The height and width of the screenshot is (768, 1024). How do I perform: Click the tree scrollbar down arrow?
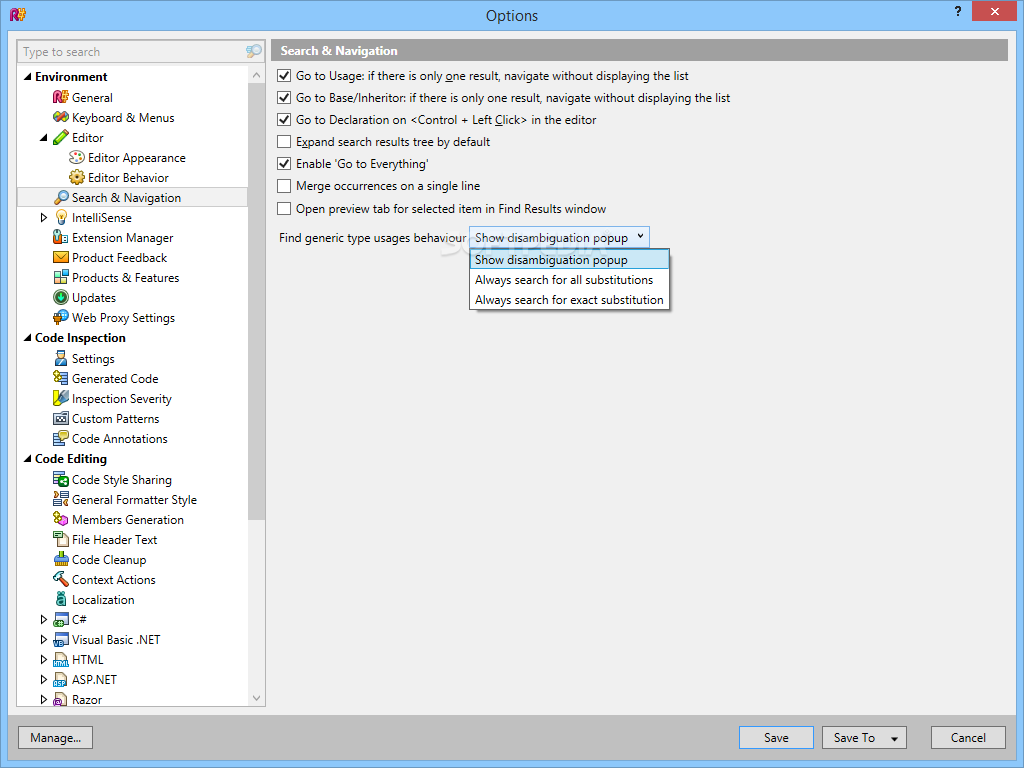(x=257, y=698)
